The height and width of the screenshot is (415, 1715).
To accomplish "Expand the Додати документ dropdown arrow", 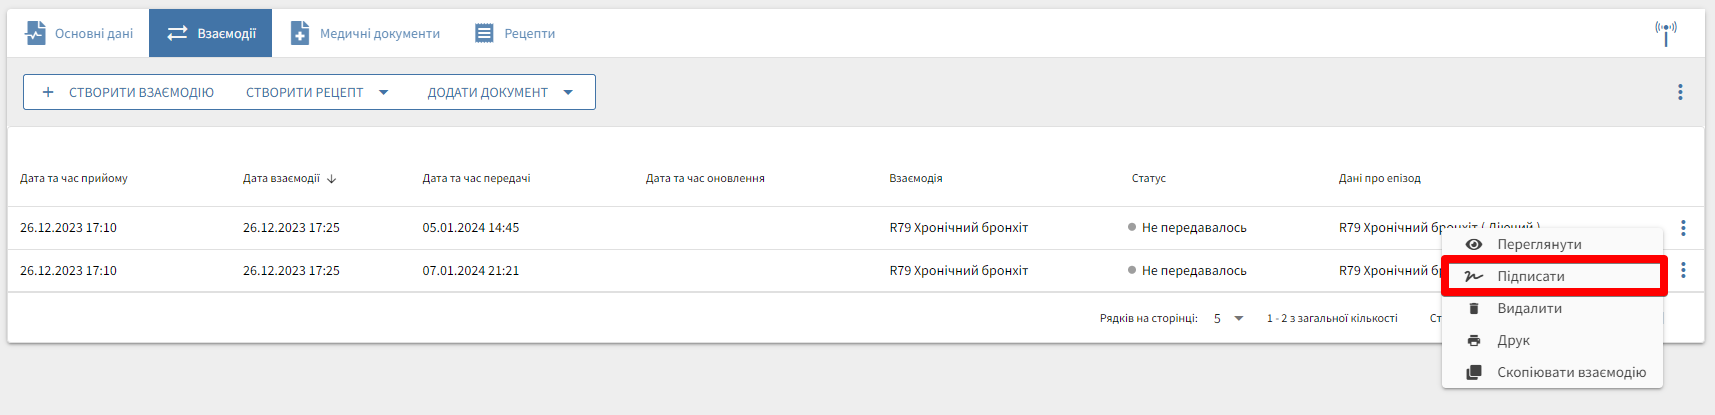I will pyautogui.click(x=568, y=92).
